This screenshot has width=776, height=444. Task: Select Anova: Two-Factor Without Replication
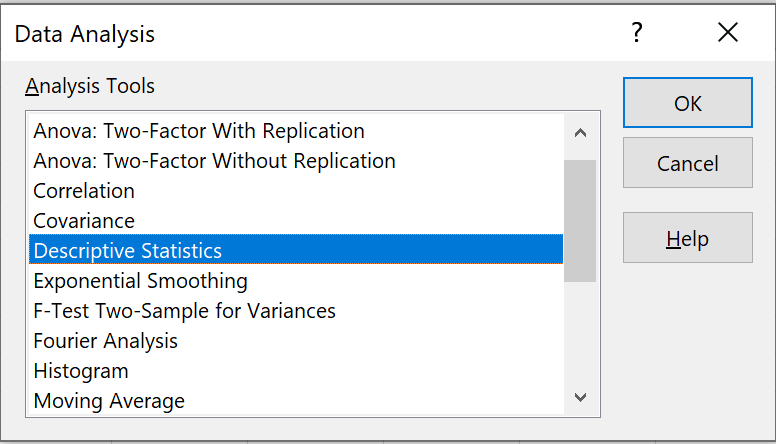click(296, 161)
